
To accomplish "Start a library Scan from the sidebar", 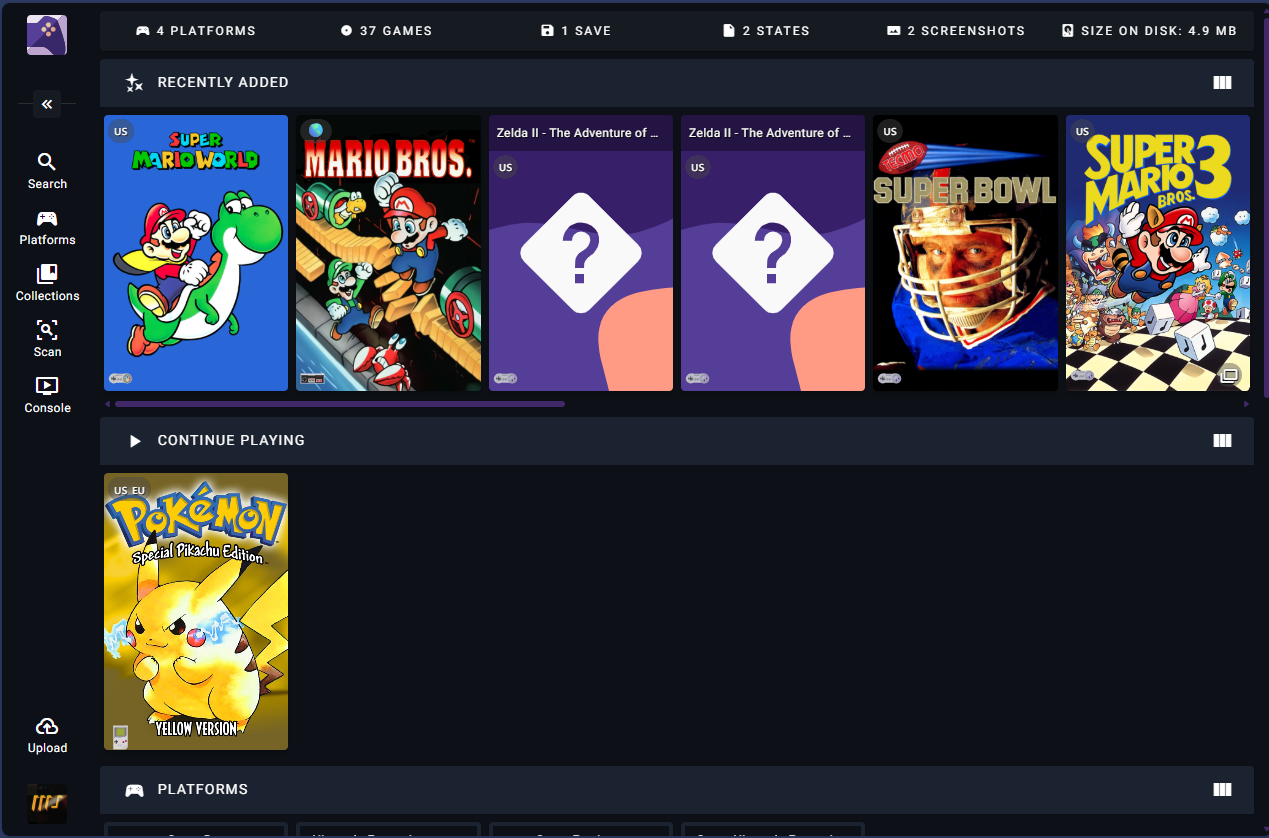I will (x=47, y=337).
